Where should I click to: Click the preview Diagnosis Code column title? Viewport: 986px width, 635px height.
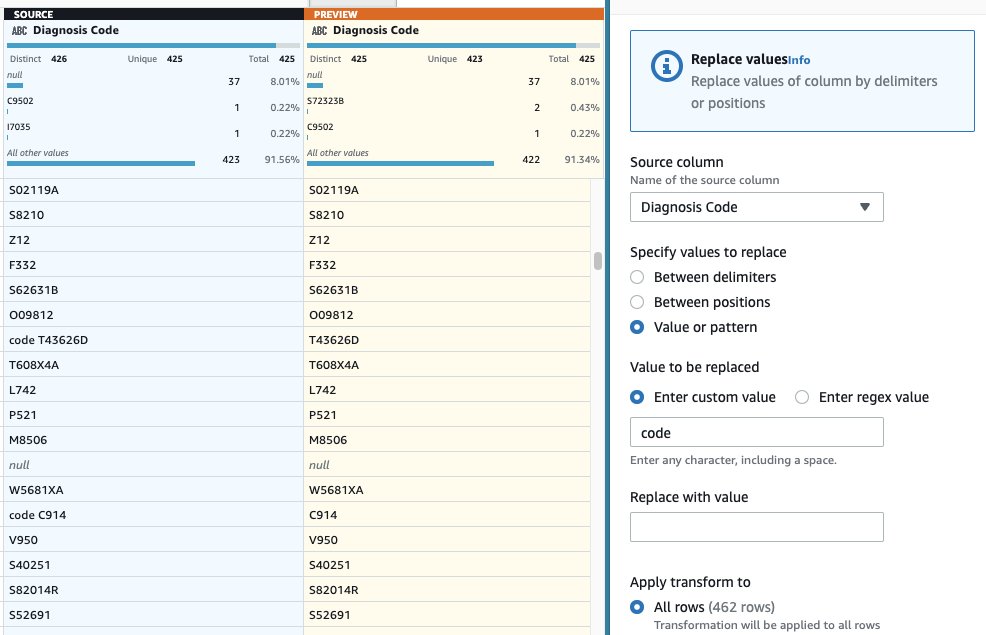(375, 30)
